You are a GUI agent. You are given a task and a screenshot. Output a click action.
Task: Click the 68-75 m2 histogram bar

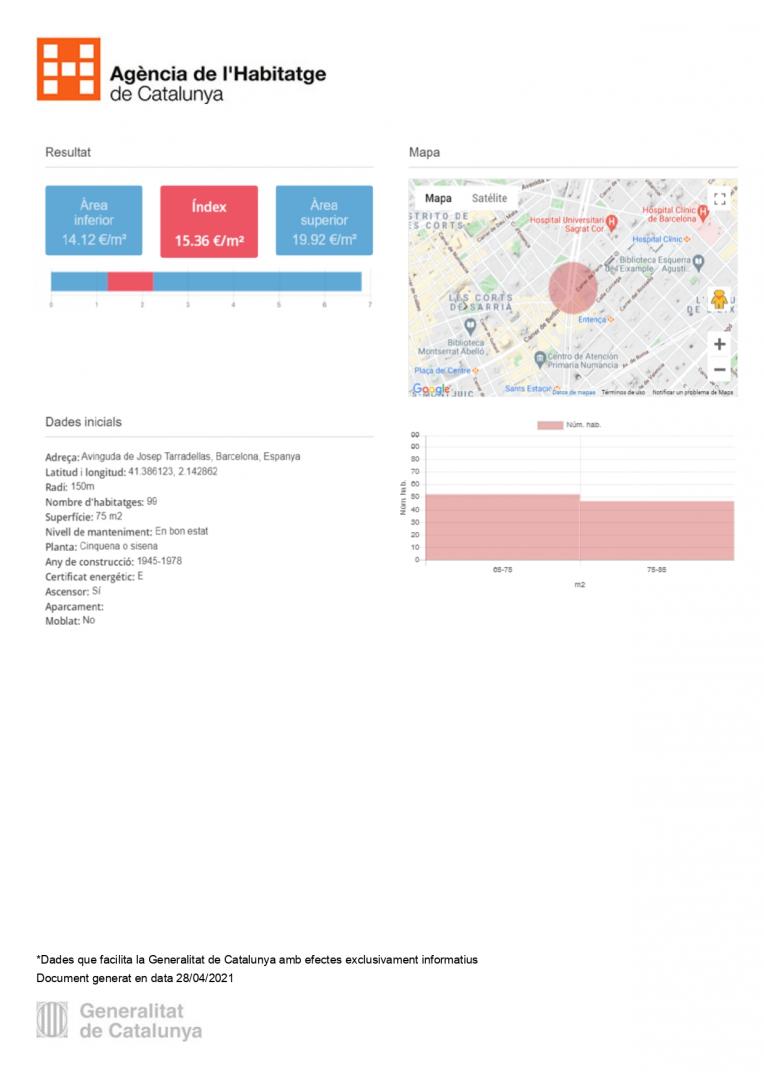point(502,527)
